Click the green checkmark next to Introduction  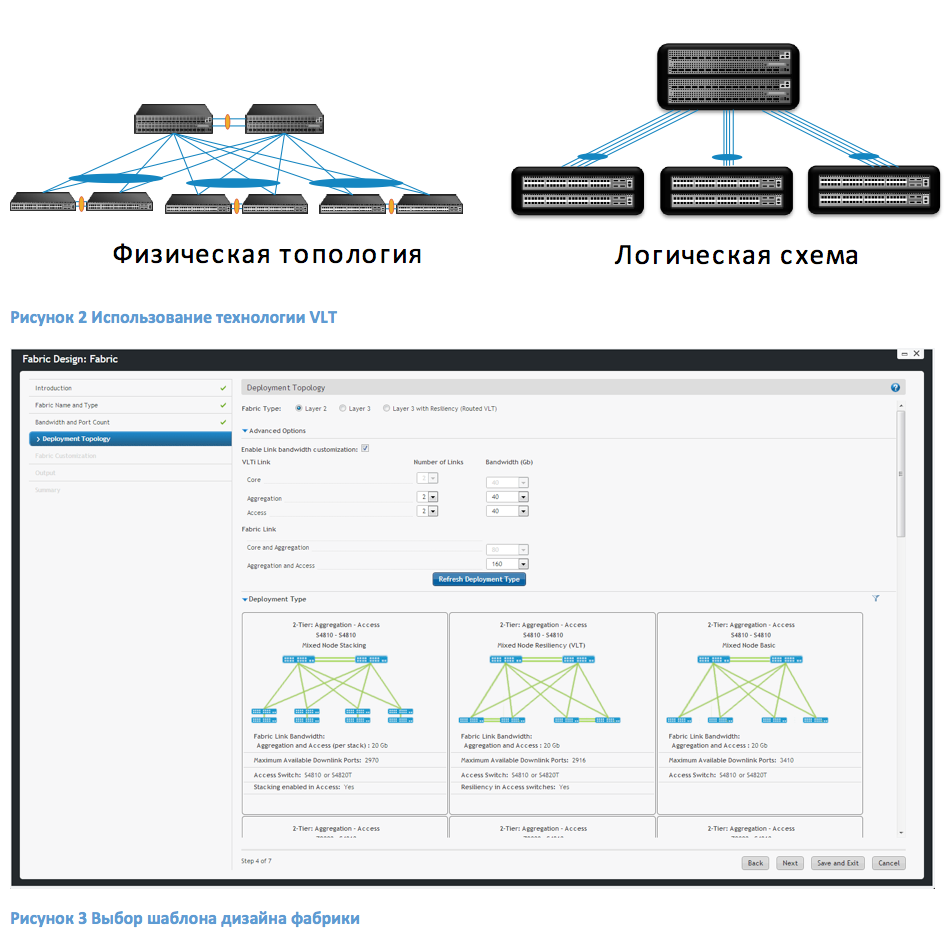click(223, 388)
